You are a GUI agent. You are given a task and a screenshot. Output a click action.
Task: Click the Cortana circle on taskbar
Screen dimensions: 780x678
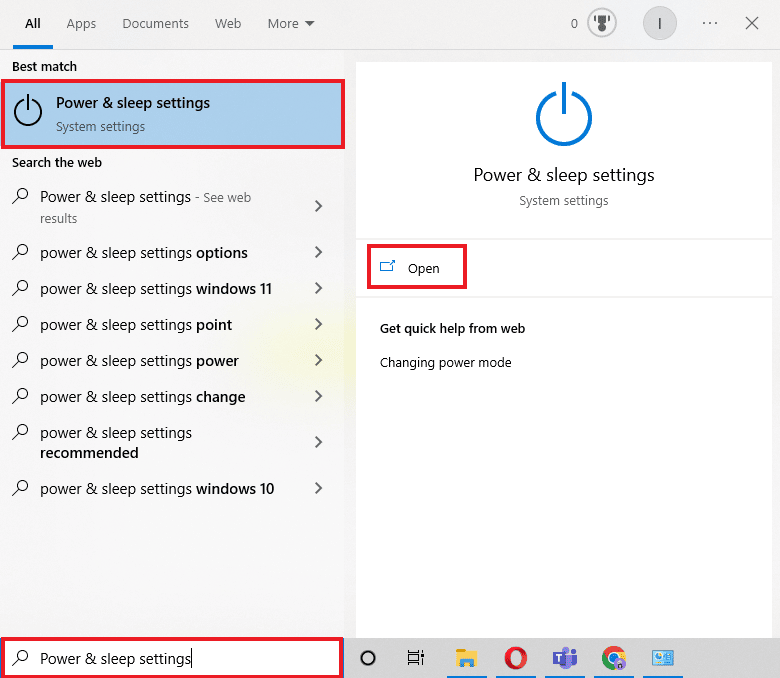[x=368, y=658]
